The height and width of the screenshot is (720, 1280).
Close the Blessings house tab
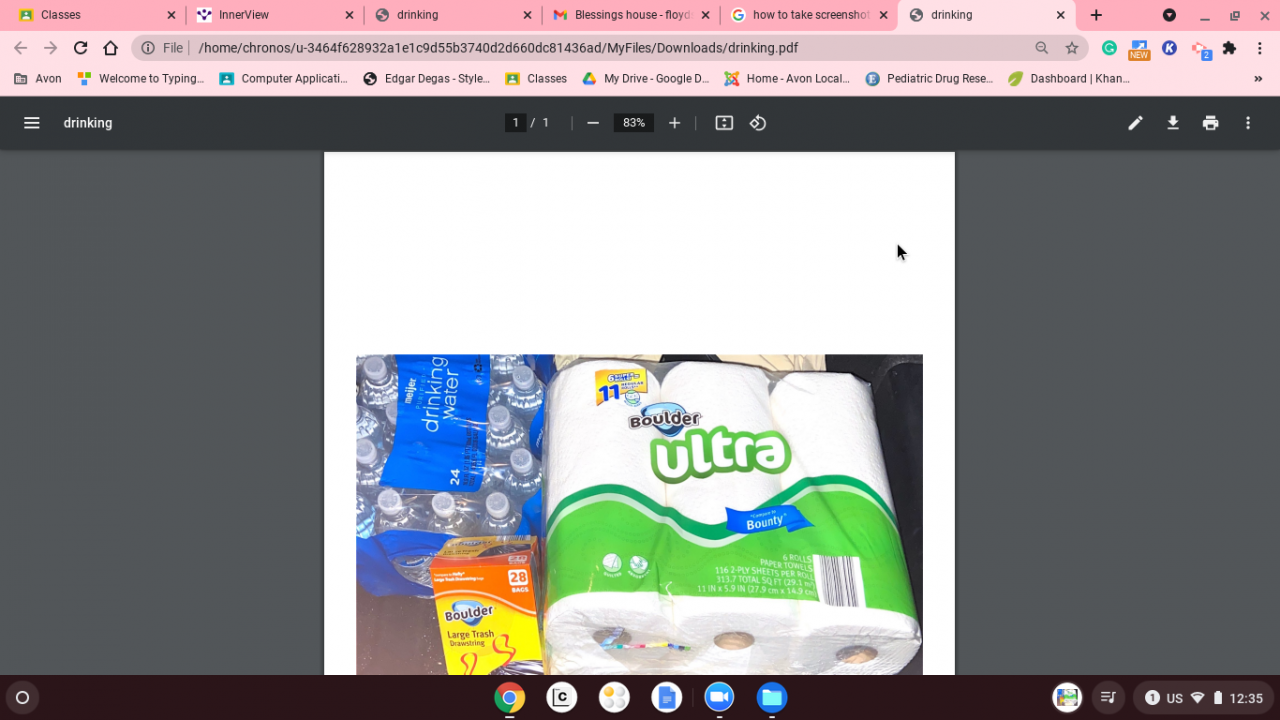(x=705, y=15)
